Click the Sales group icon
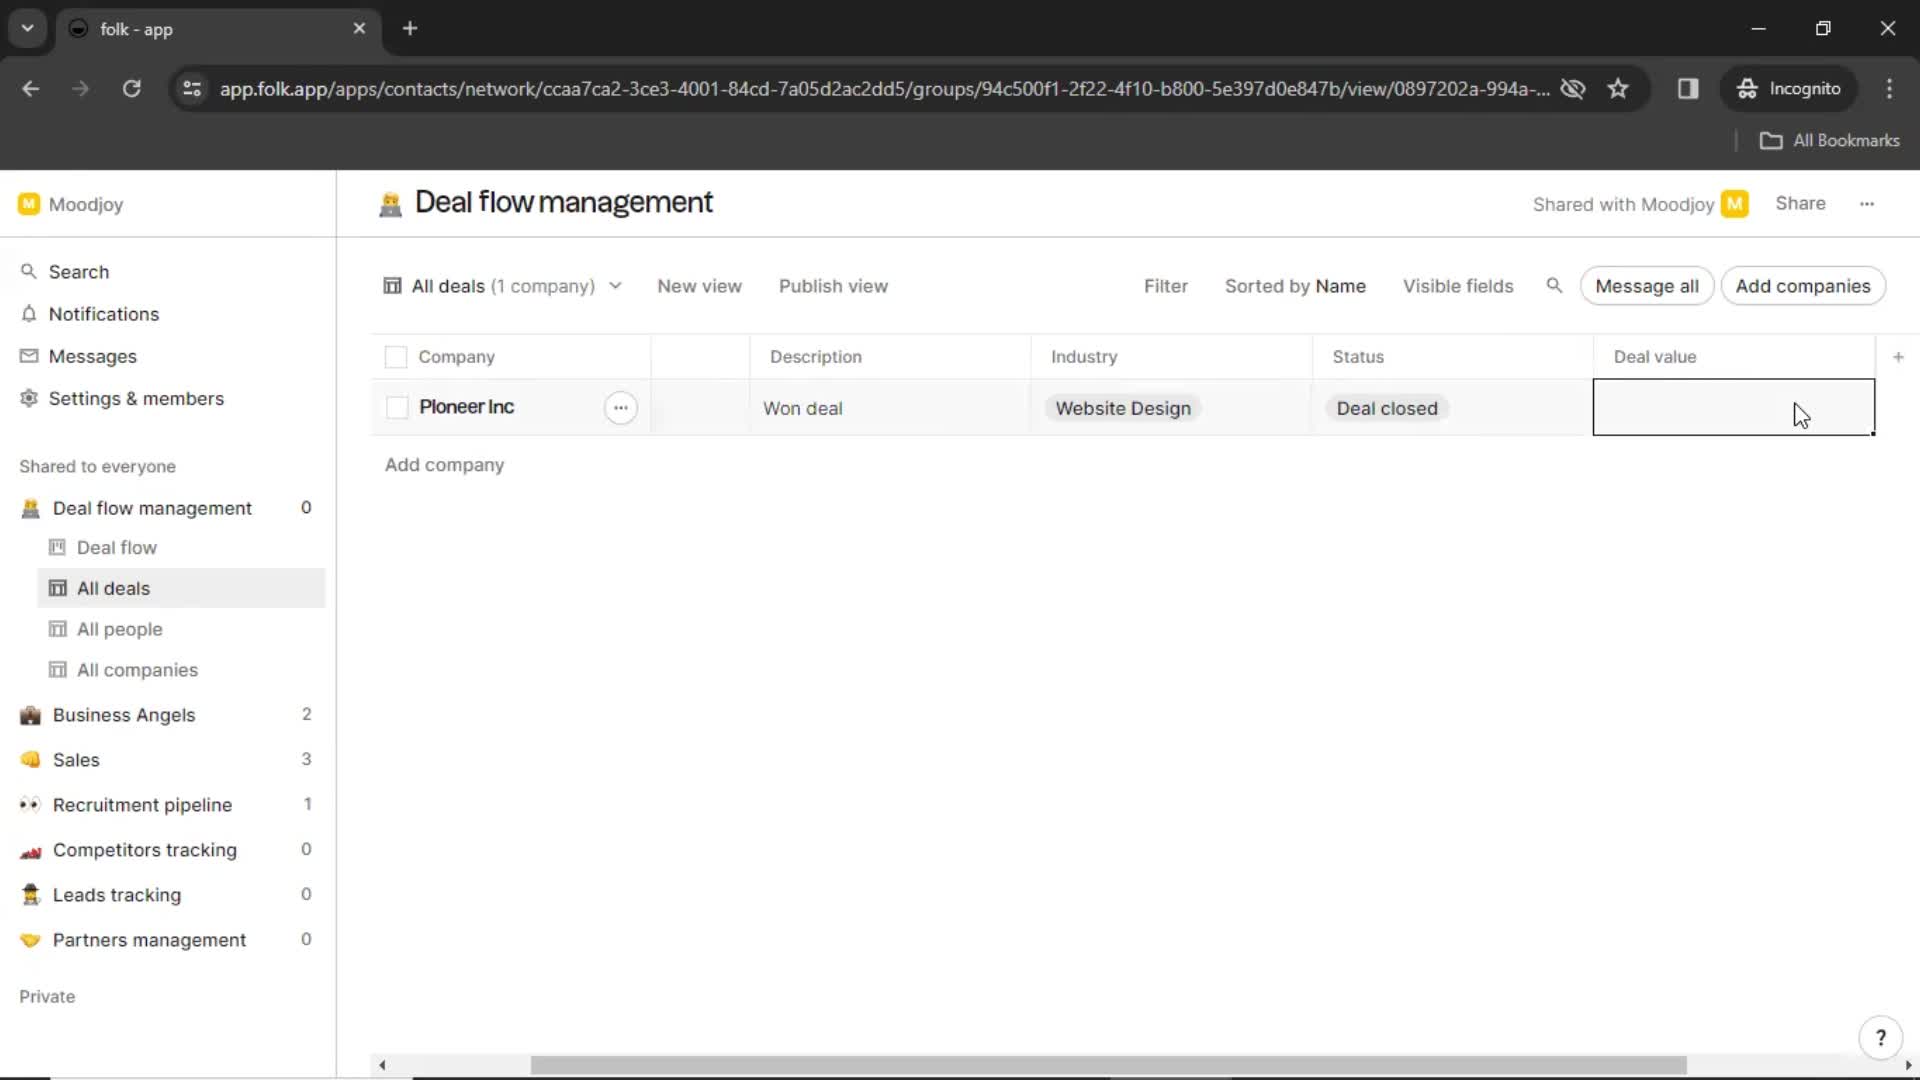 click(x=29, y=760)
